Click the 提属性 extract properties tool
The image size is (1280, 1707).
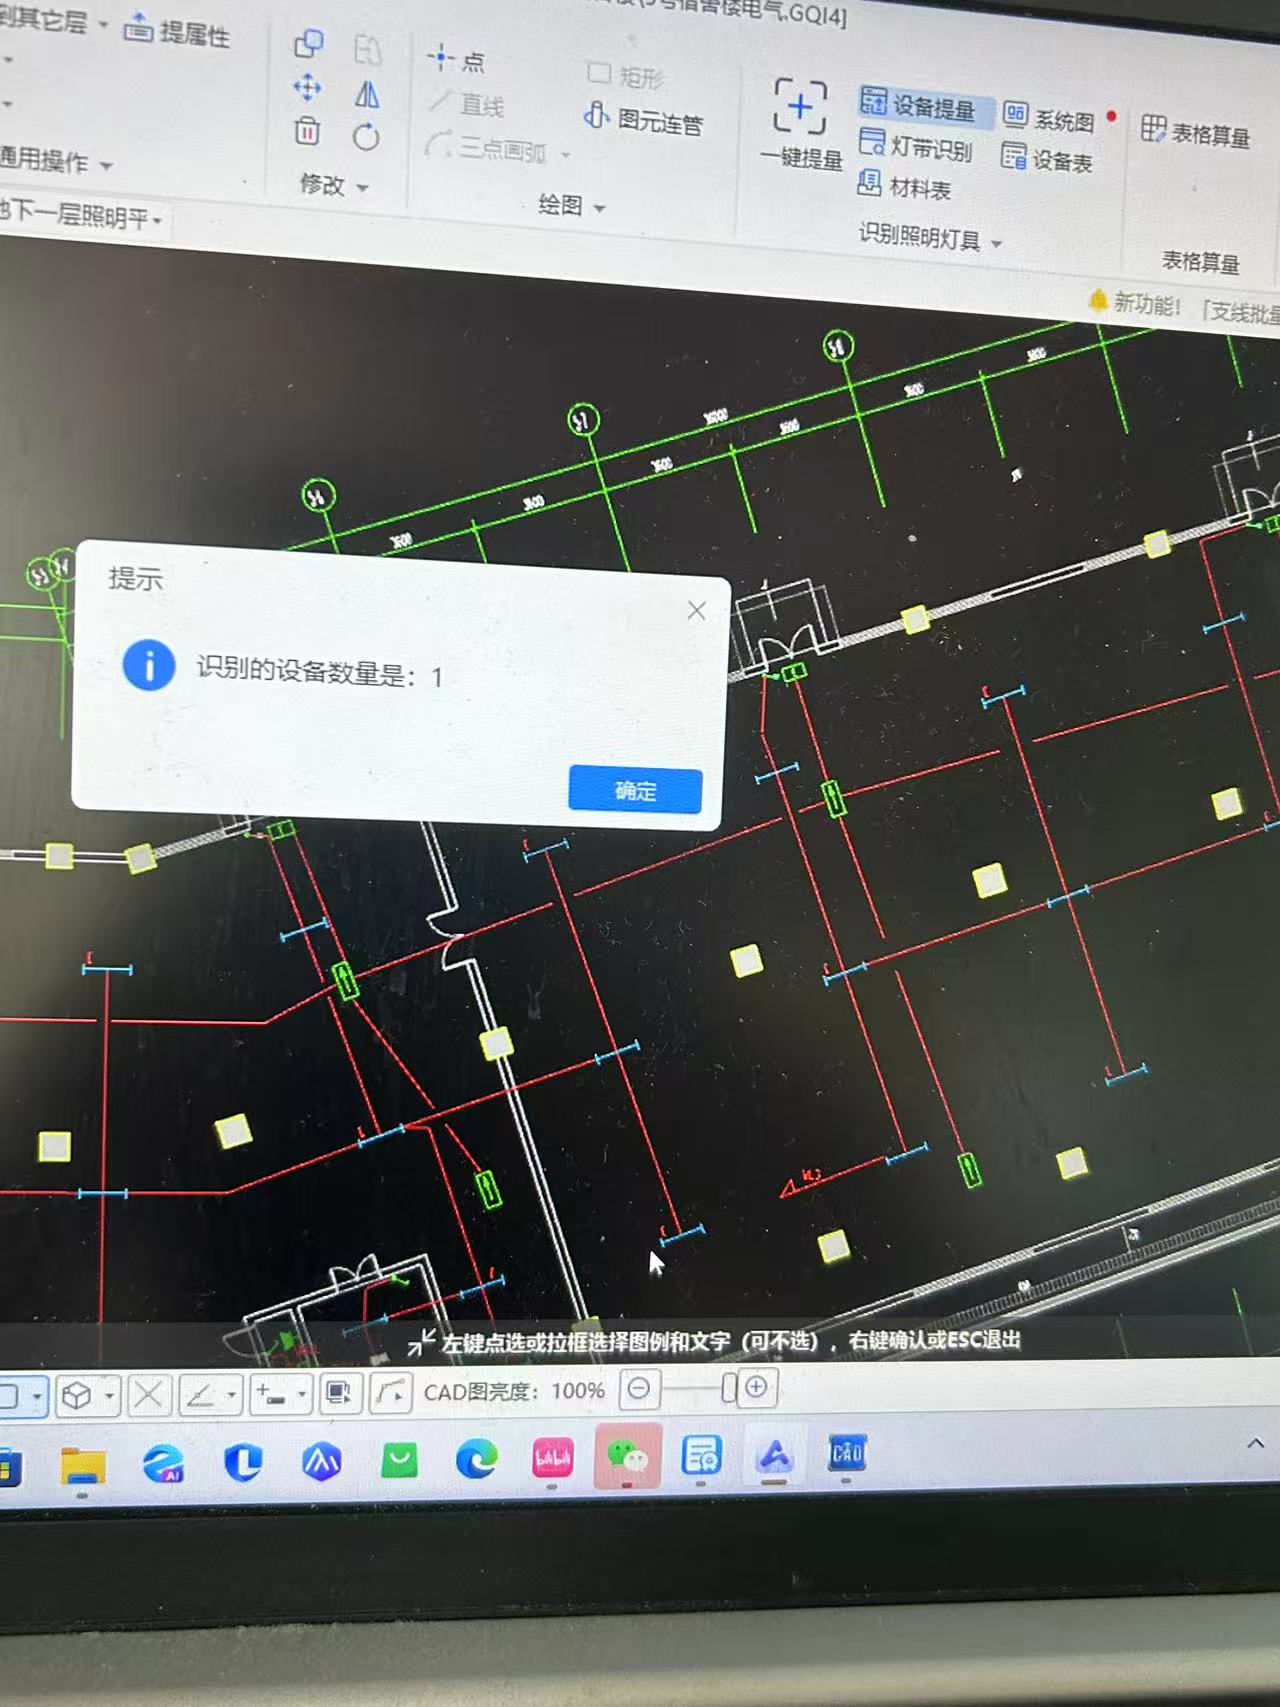[177, 33]
